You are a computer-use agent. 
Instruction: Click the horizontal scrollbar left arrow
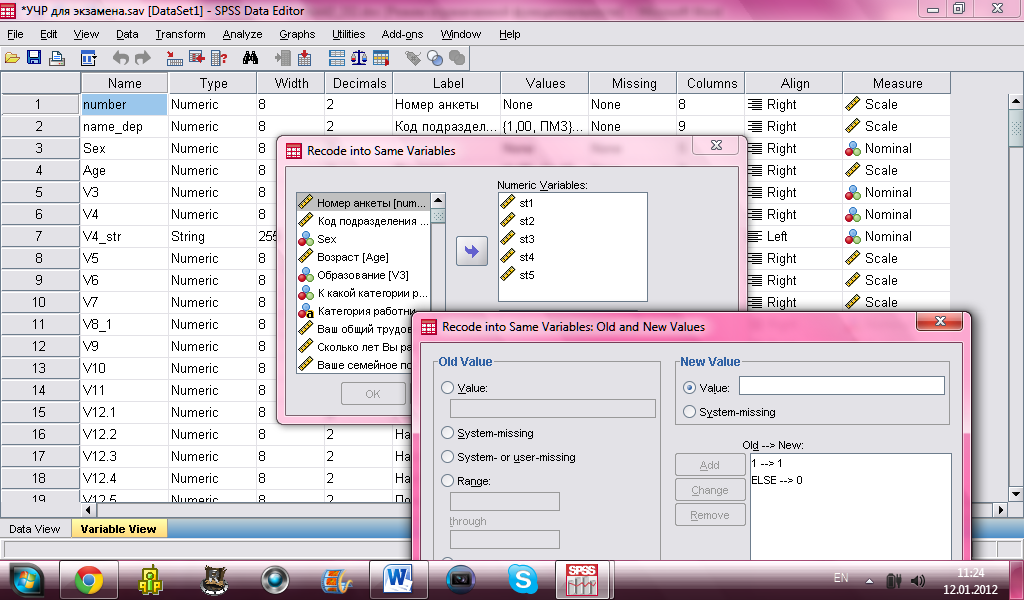click(88, 509)
